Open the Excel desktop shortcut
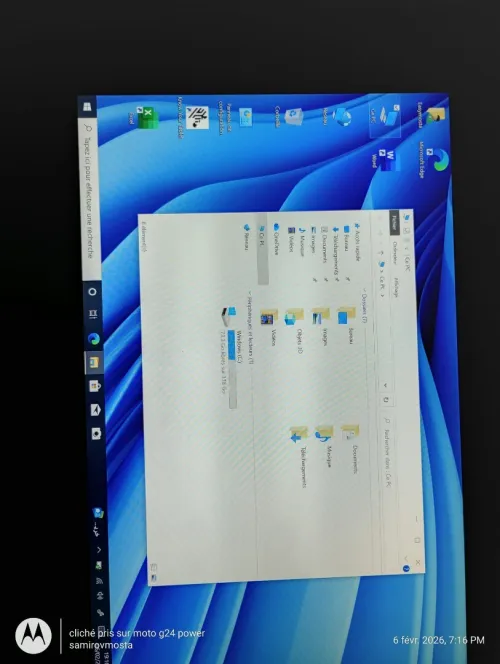The width and height of the screenshot is (500, 664). click(x=146, y=117)
